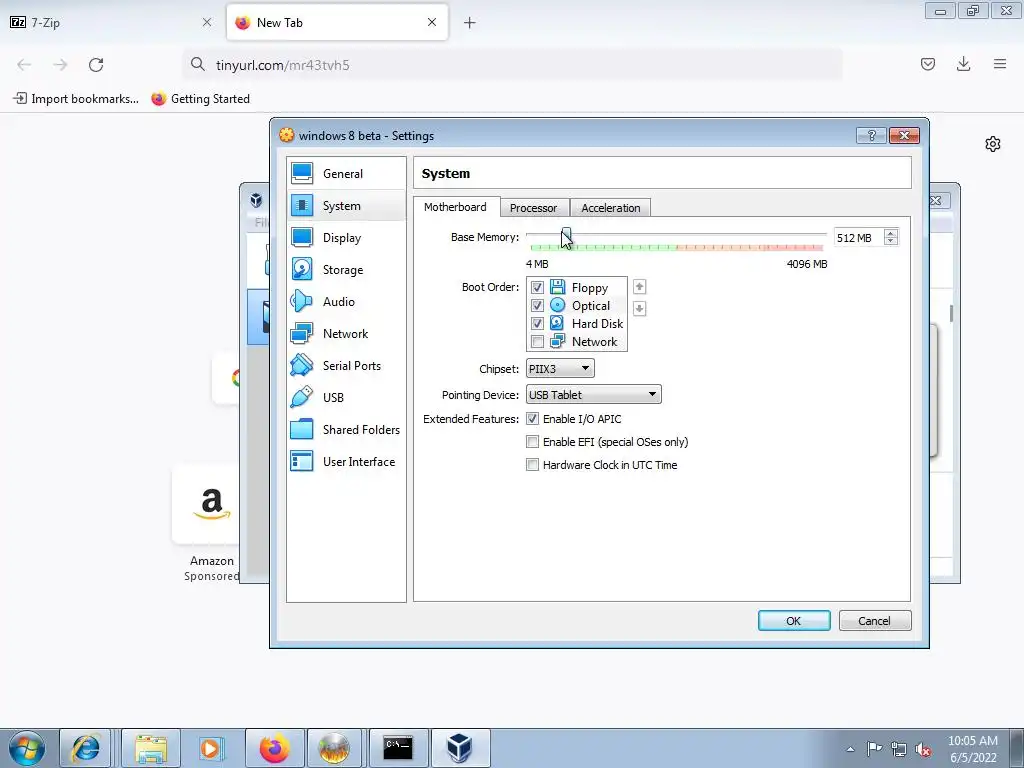Open Windows Explorer from the taskbar
Viewport: 1024px width, 768px height.
(151, 748)
